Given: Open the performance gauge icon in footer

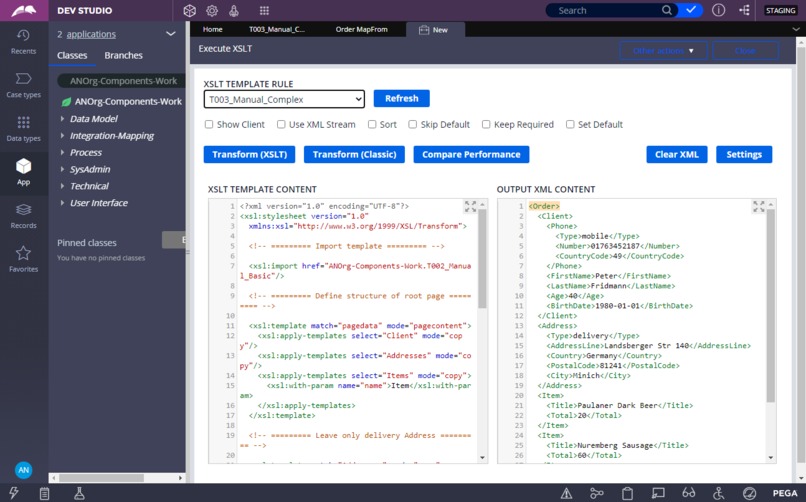Looking at the screenshot, I should [x=750, y=494].
